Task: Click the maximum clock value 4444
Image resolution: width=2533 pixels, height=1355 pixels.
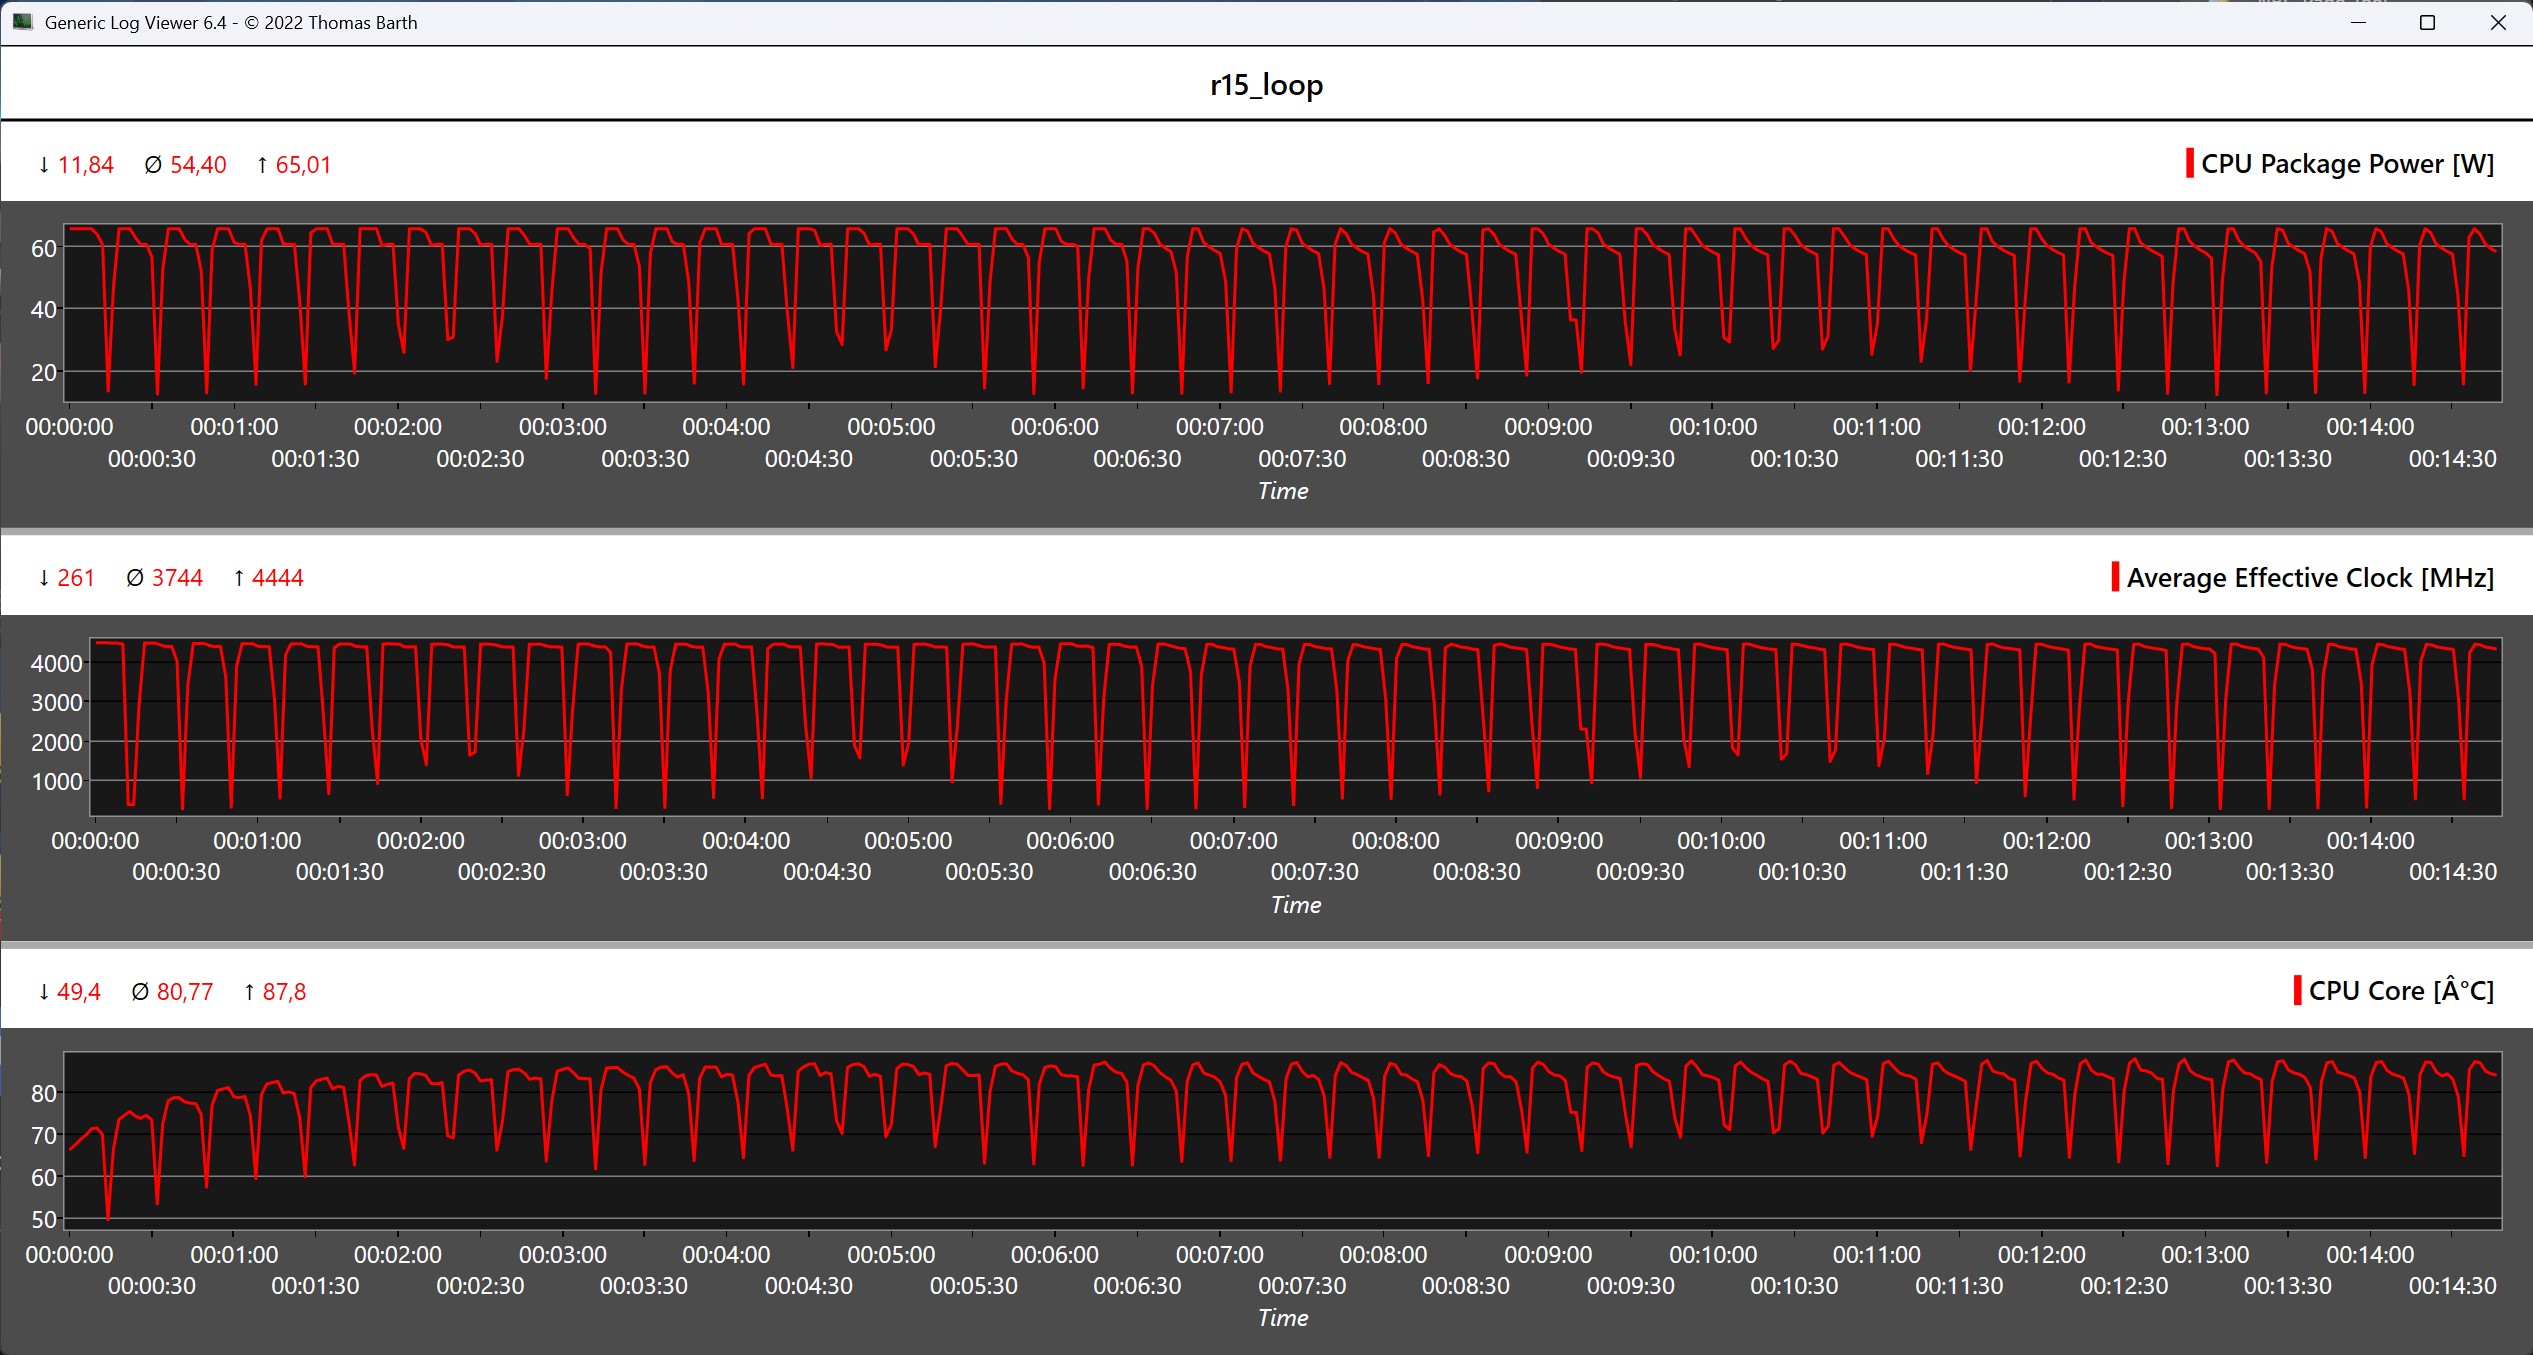Action: click(x=277, y=578)
